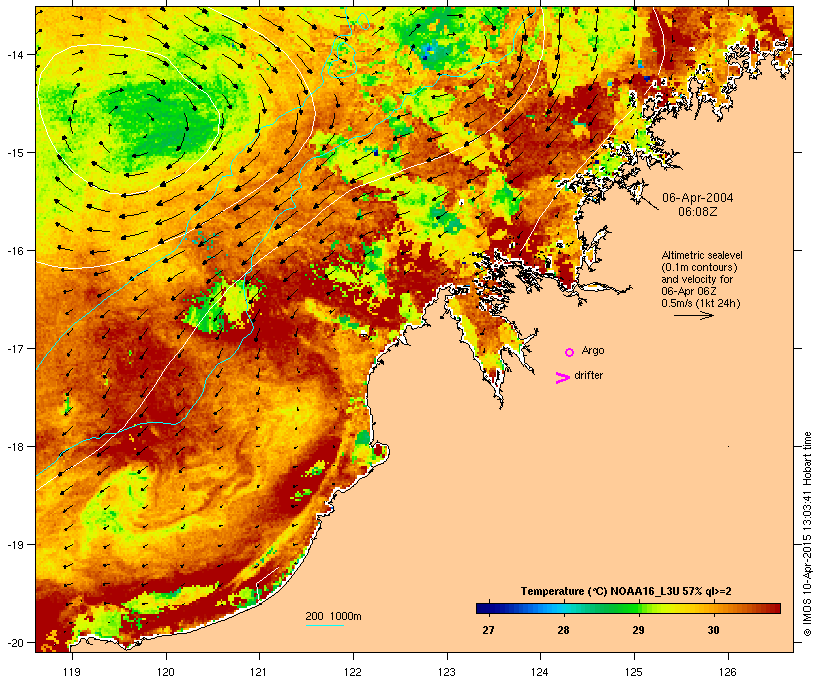The image size is (820, 680).
Task: Click the latitude axis label '-20'
Action: (14, 642)
